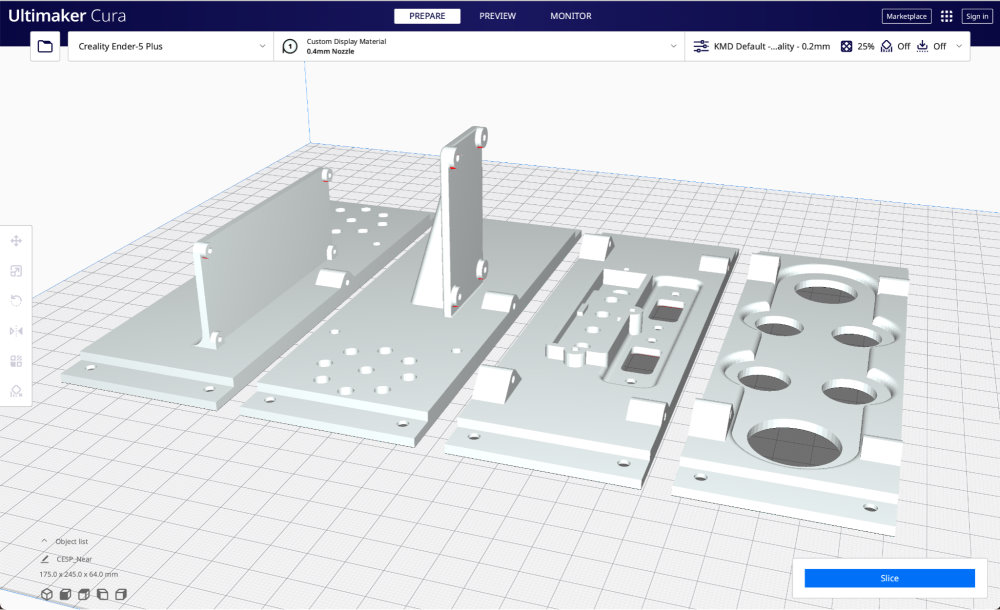Collapse the Object list
1000x610 pixels.
[x=45, y=541]
